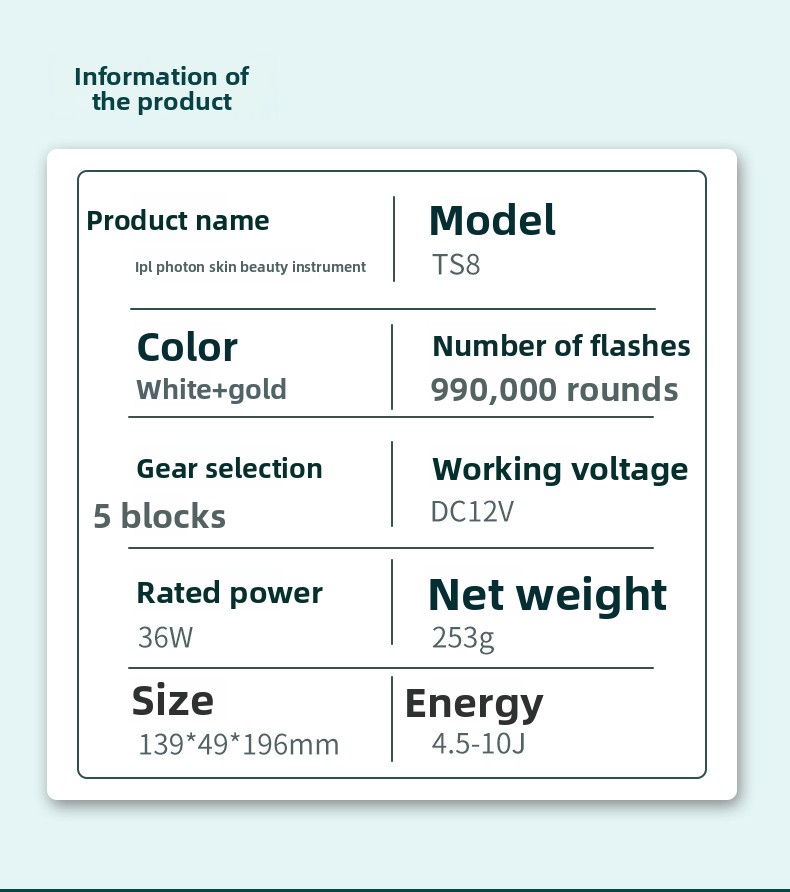Select the model value TS8
790x892 pixels.
tap(456, 267)
